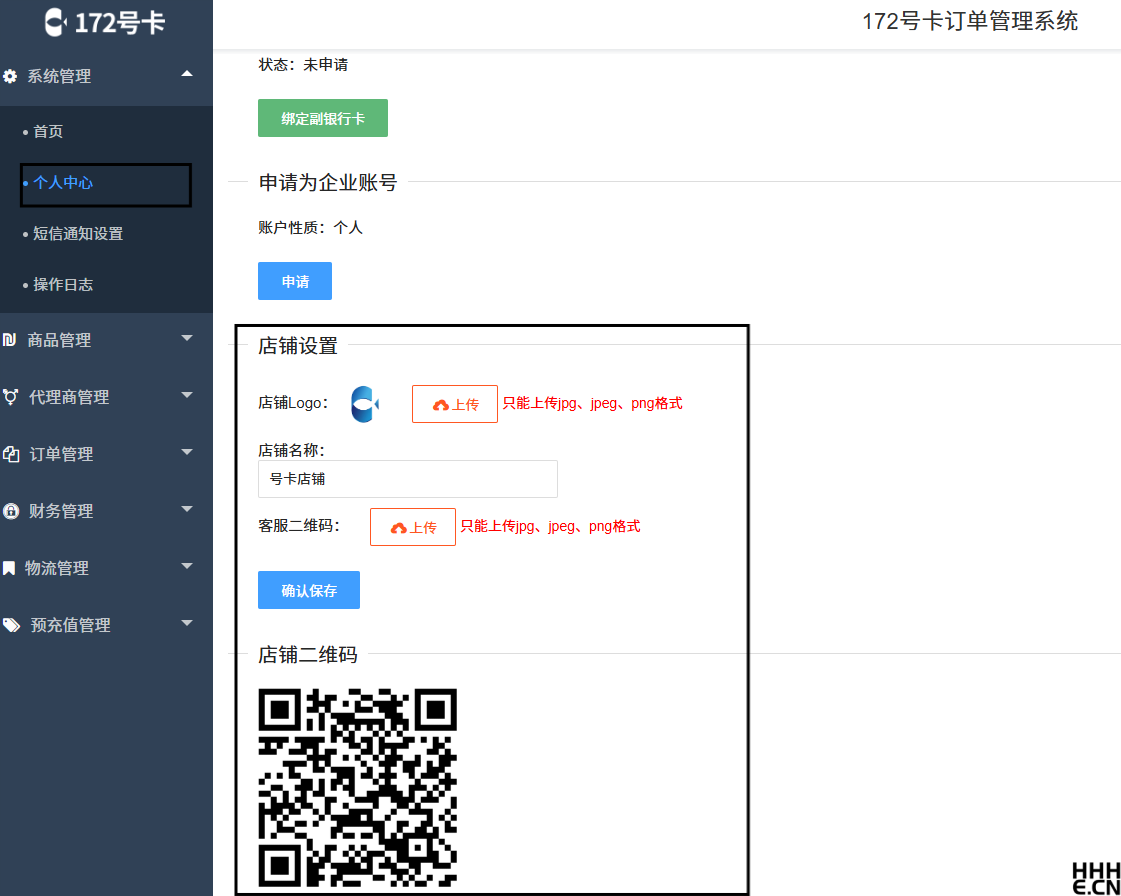Click the 预充值管理 tag icon
Image resolution: width=1121 pixels, height=896 pixels.
coord(11,624)
